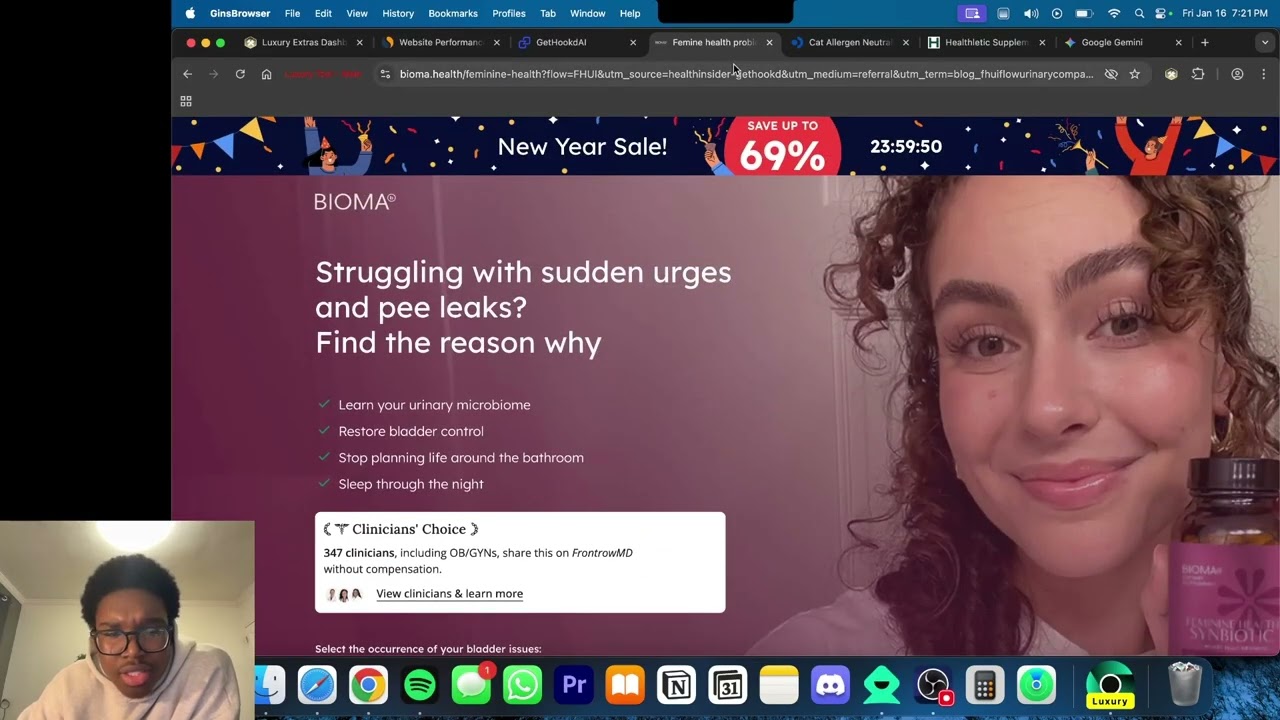This screenshot has height=720, width=1280.
Task: Click the crossed-out eye tracking icon
Action: click(1111, 74)
